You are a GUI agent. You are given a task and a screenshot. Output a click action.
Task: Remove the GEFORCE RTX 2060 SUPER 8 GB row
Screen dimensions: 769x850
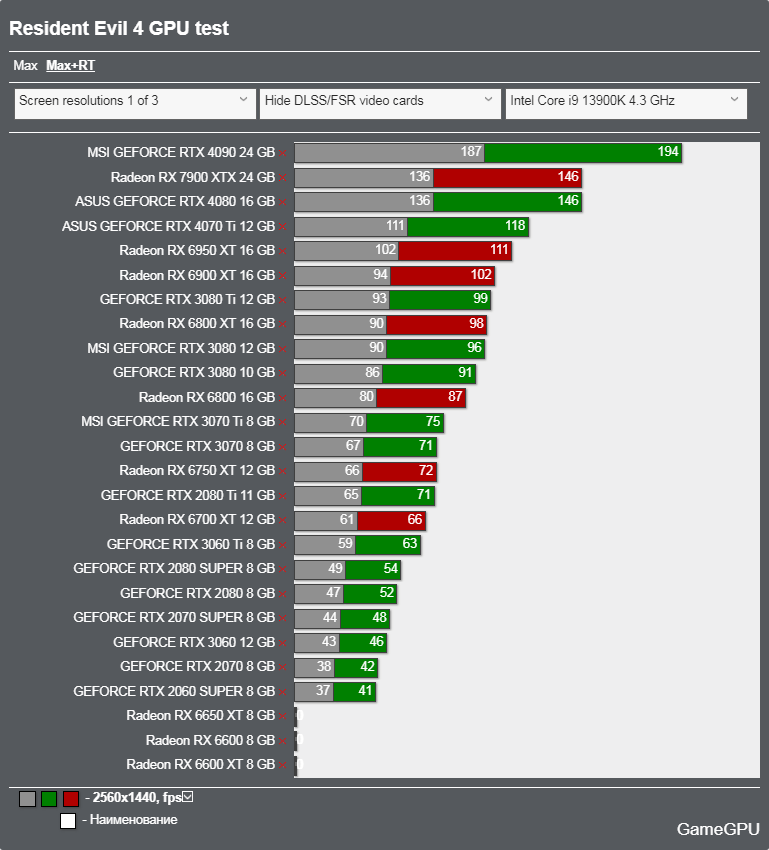pyautogui.click(x=283, y=692)
